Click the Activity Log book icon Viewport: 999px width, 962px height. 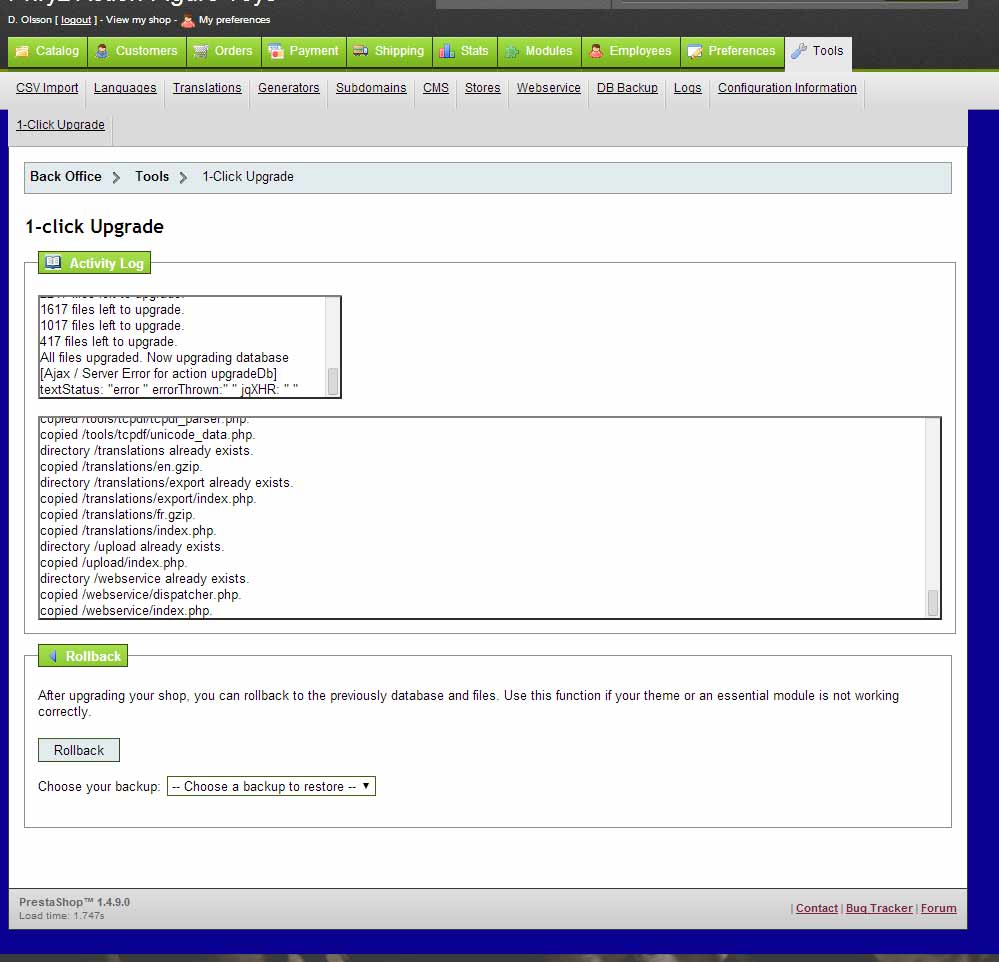tap(54, 262)
